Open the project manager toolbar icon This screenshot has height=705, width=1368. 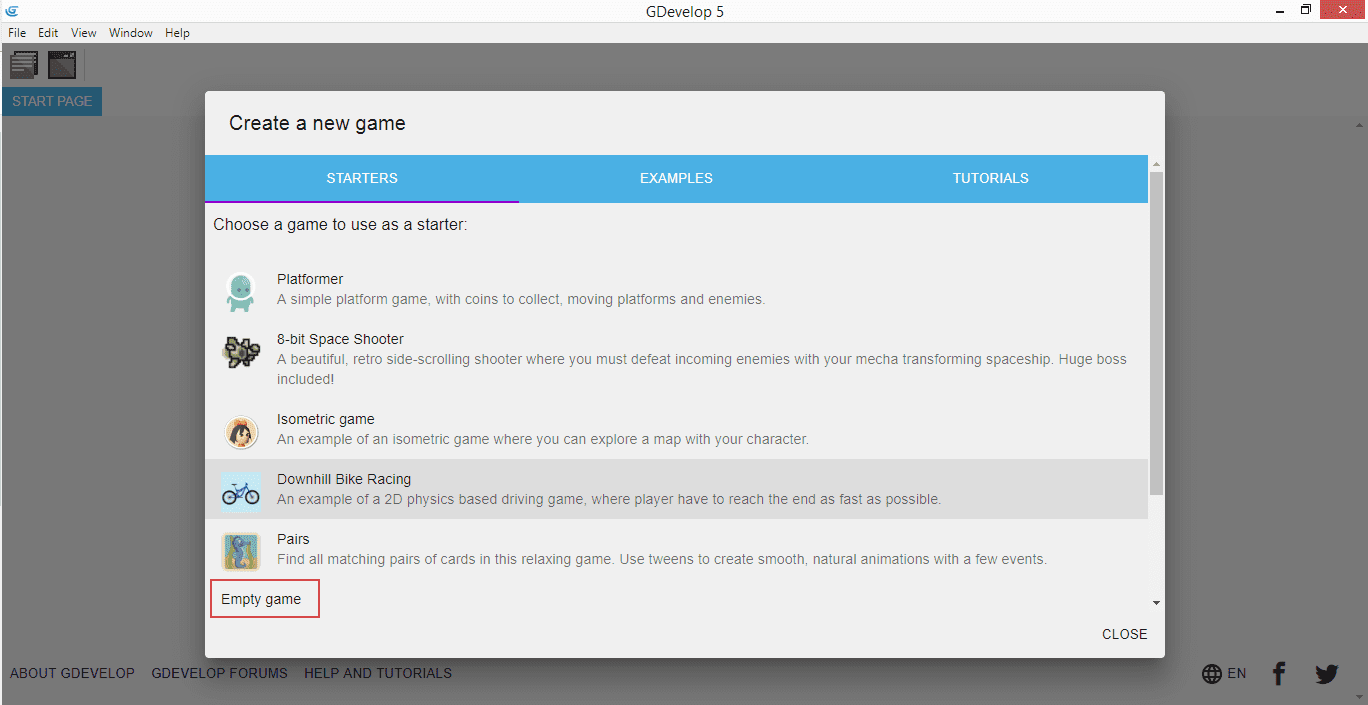point(24,65)
